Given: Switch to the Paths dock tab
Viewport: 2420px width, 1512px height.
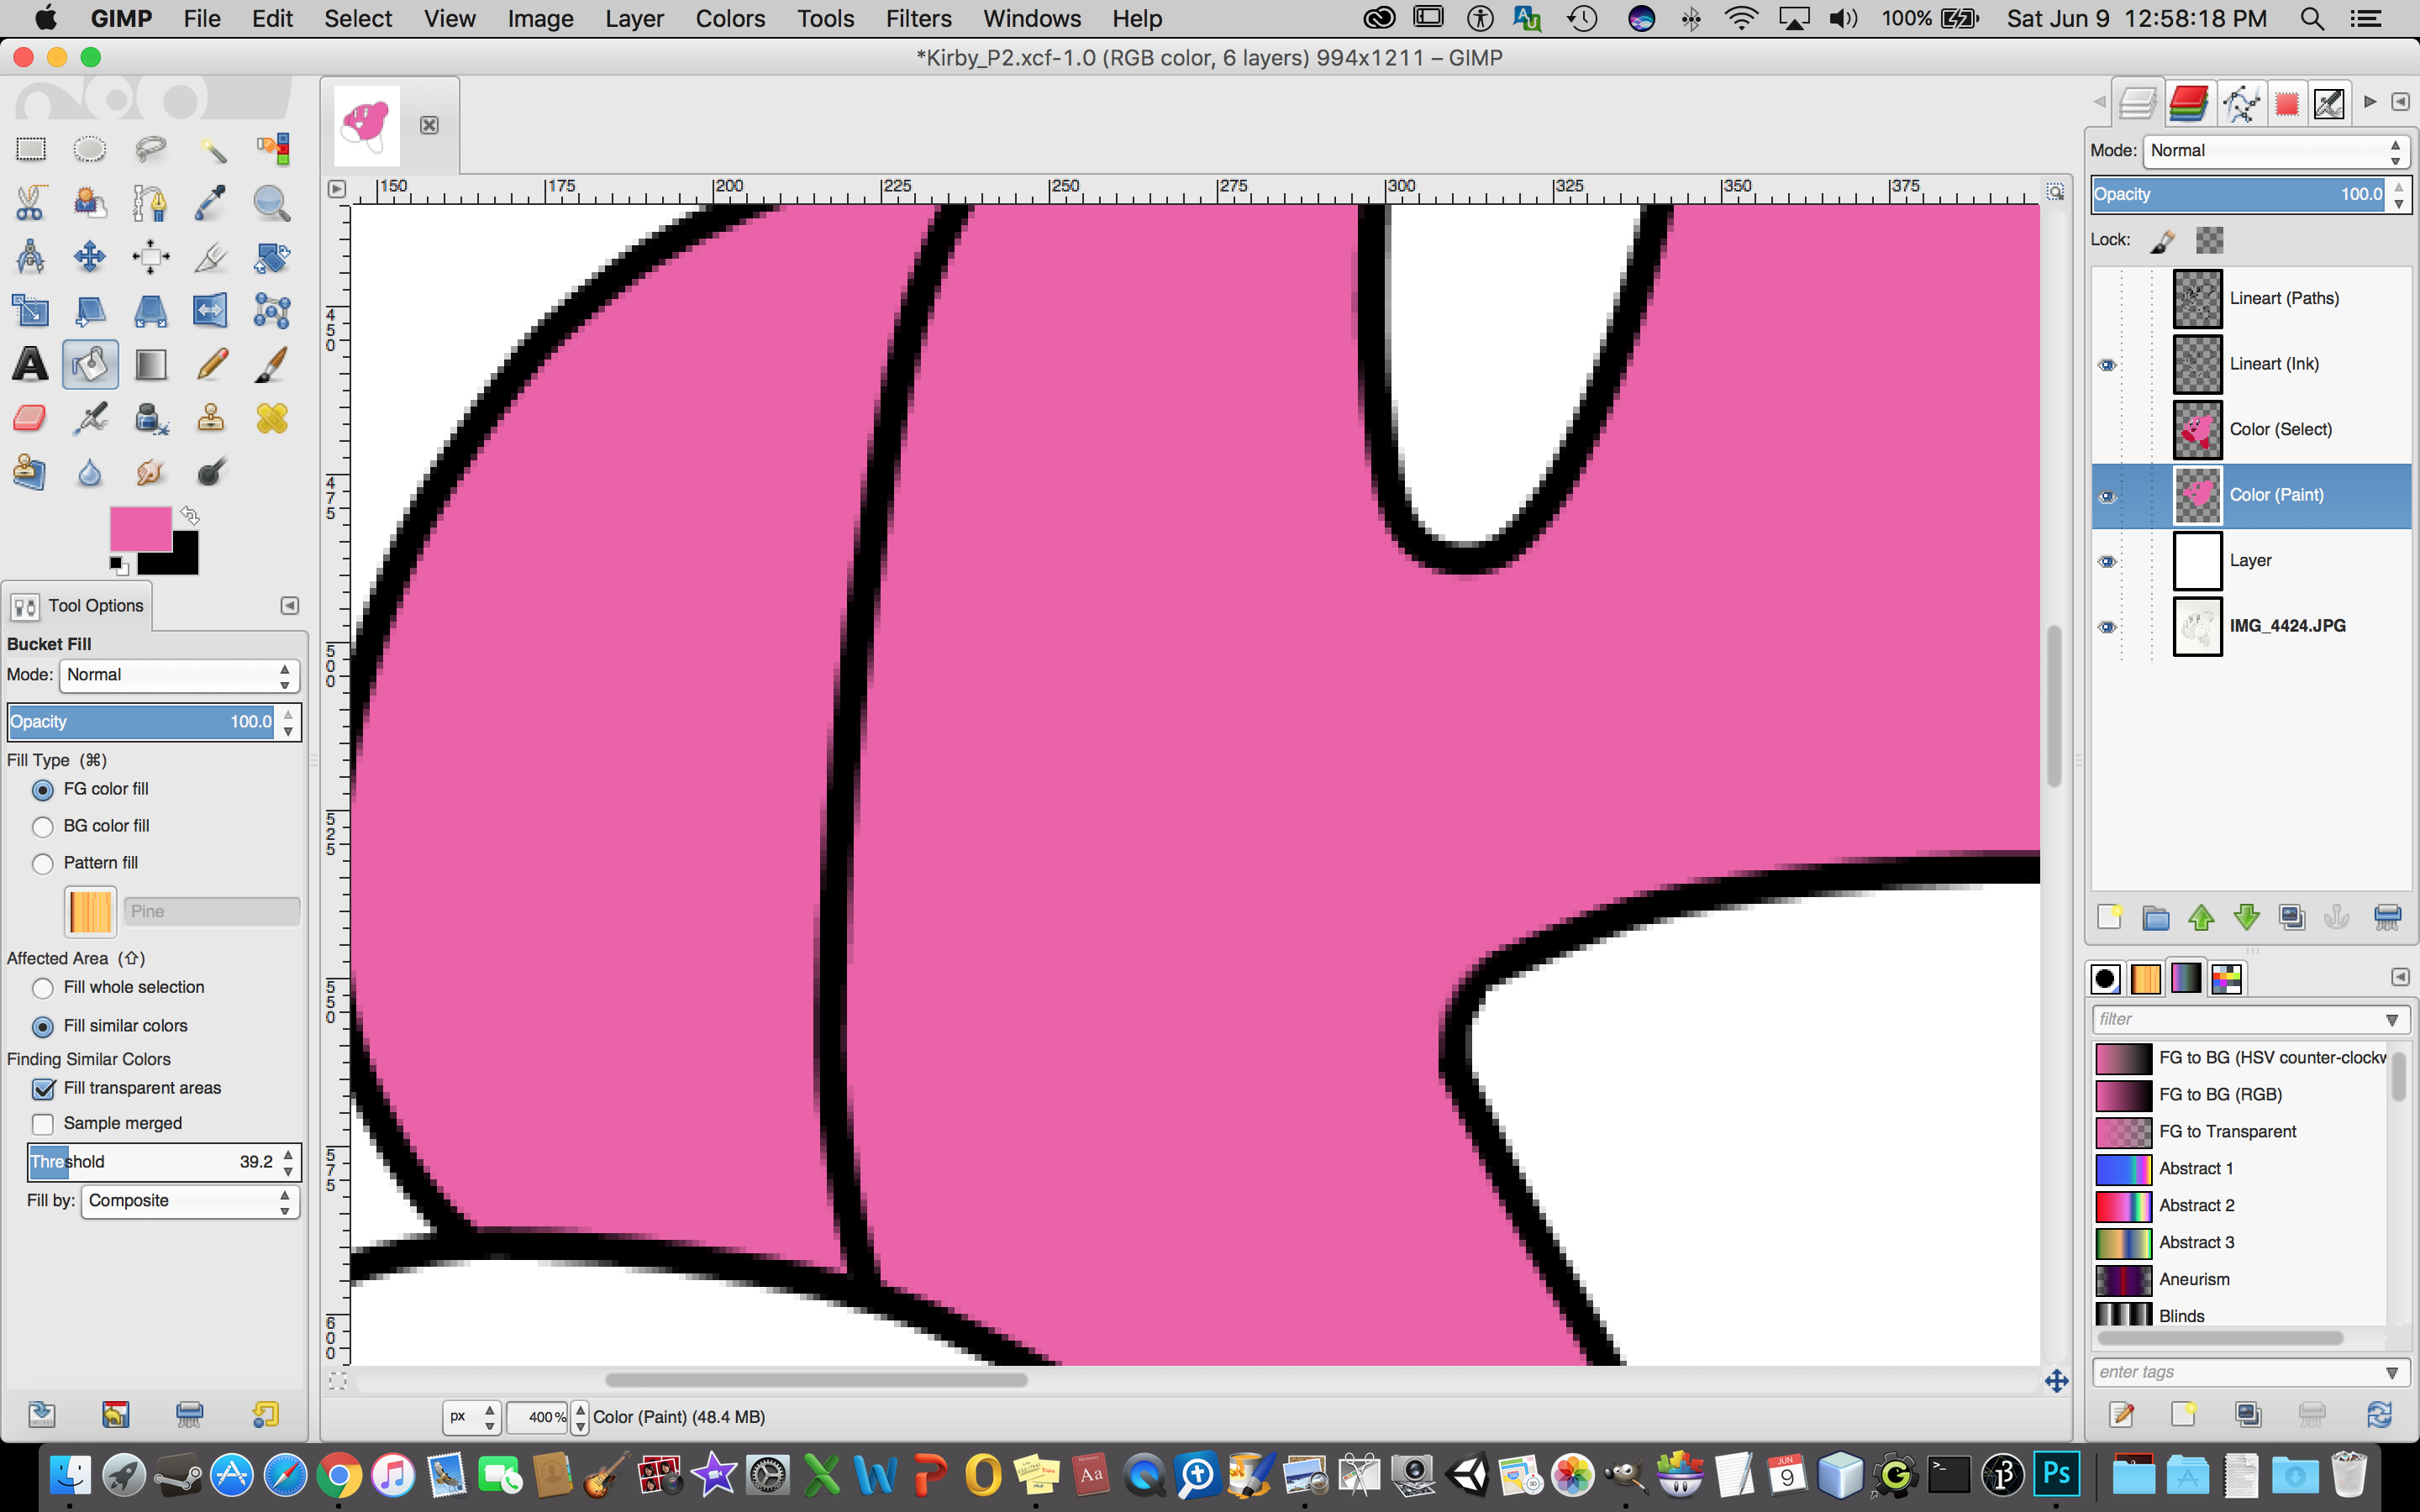Looking at the screenshot, I should point(2241,103).
